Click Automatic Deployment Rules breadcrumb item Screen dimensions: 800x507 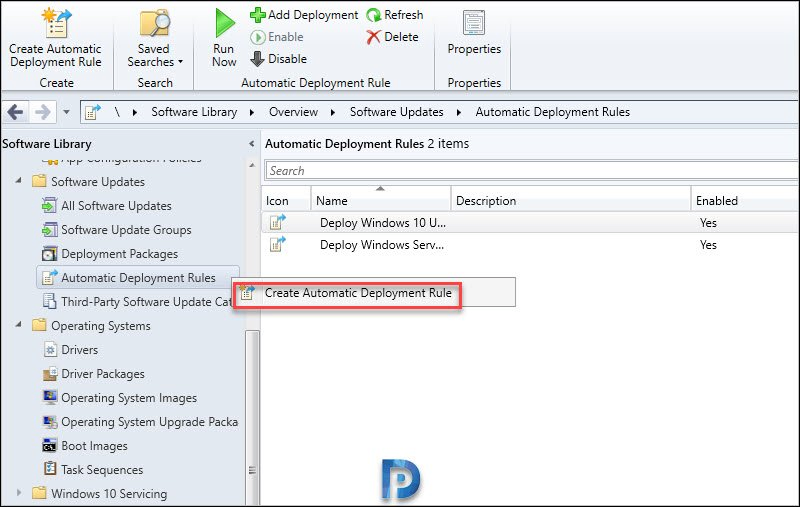click(x=553, y=112)
